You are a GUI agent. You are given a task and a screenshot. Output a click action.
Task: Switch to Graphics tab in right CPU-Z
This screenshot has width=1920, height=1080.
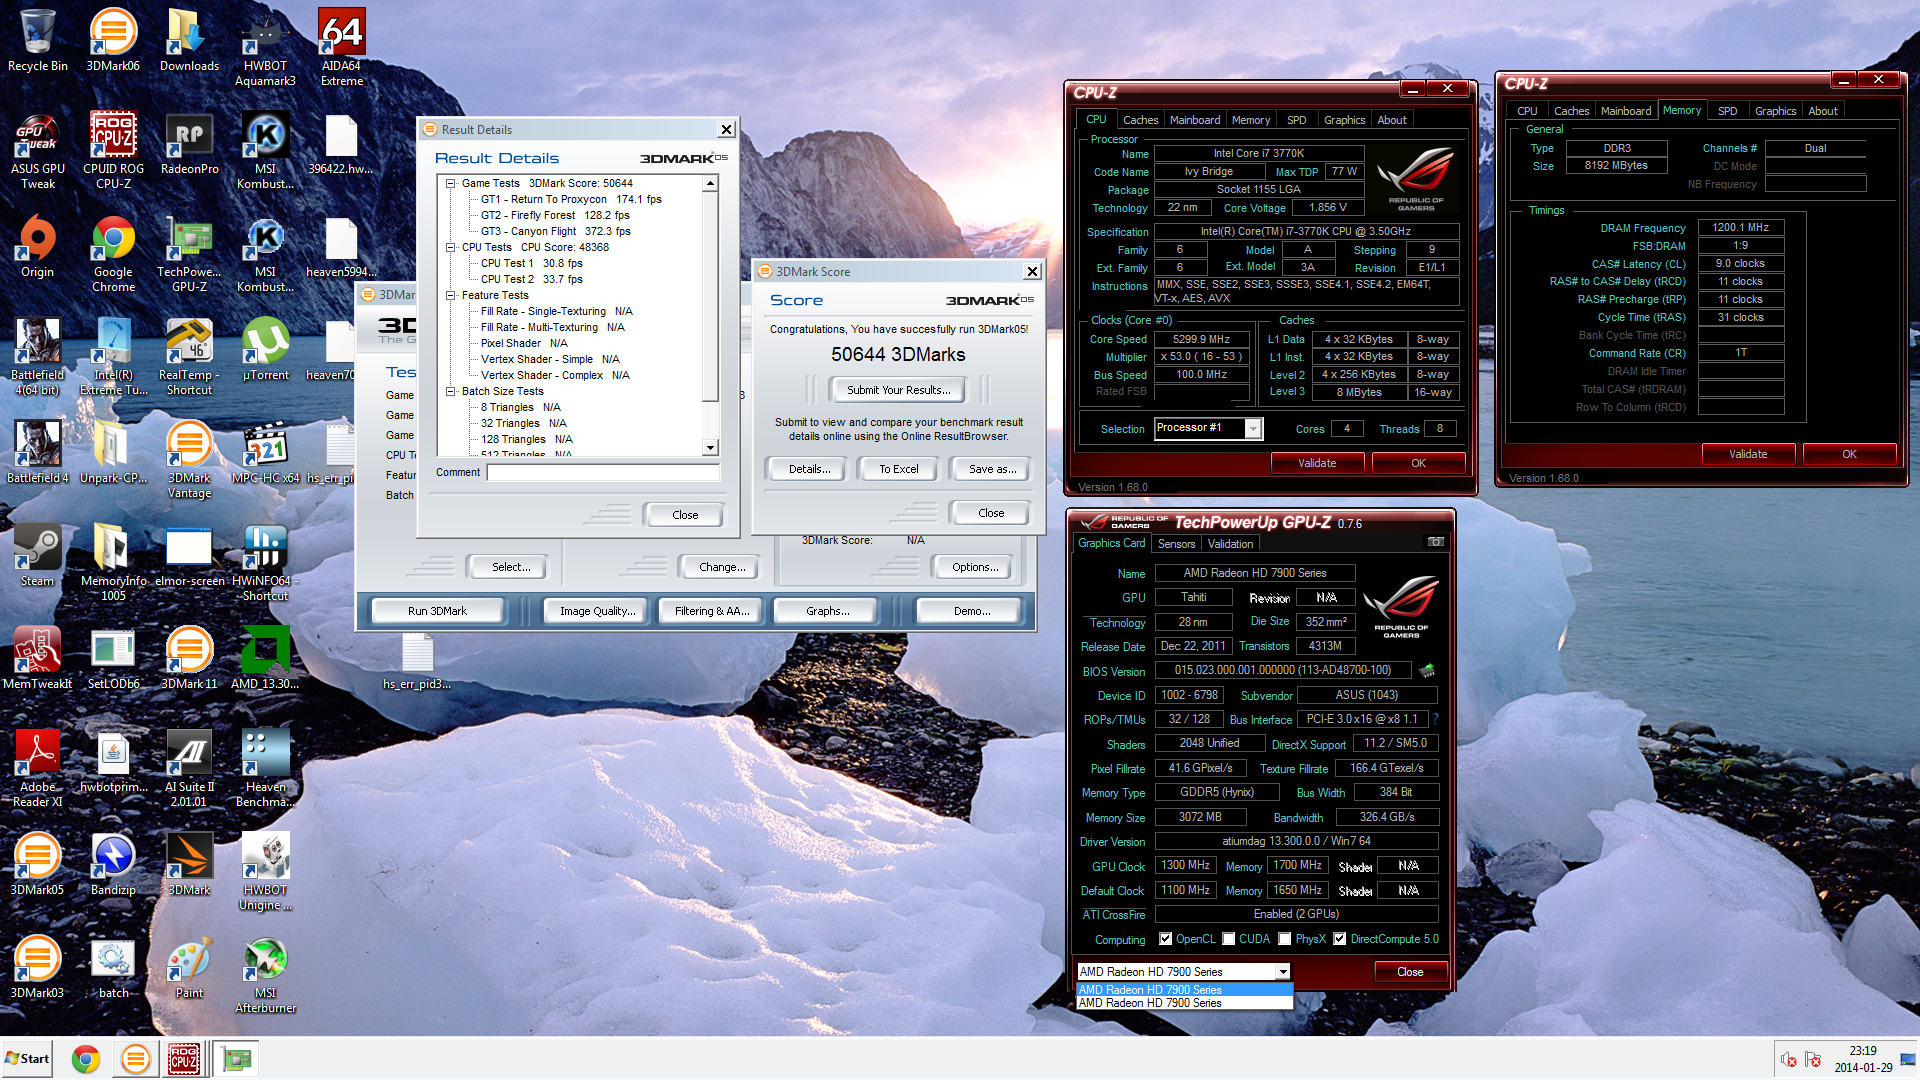(1775, 111)
